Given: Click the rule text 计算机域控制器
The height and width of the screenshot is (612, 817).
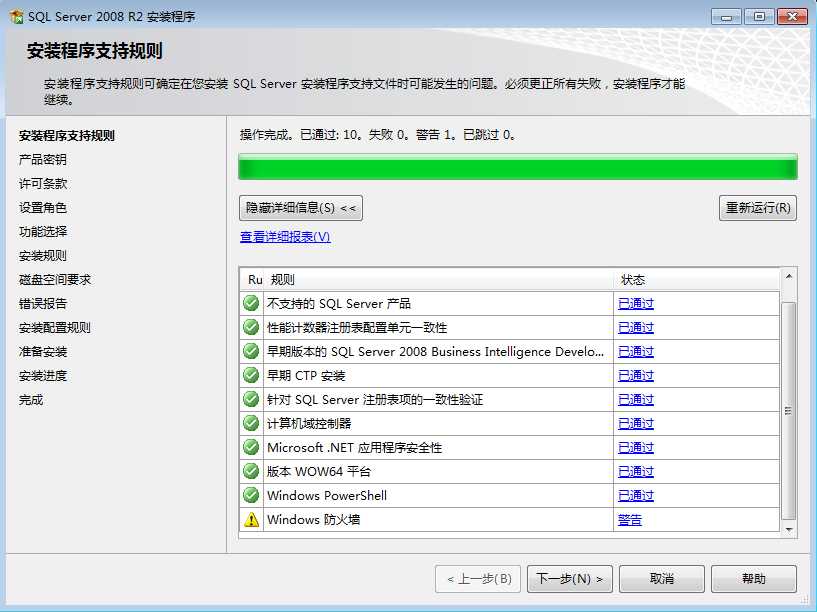Looking at the screenshot, I should coord(309,423).
